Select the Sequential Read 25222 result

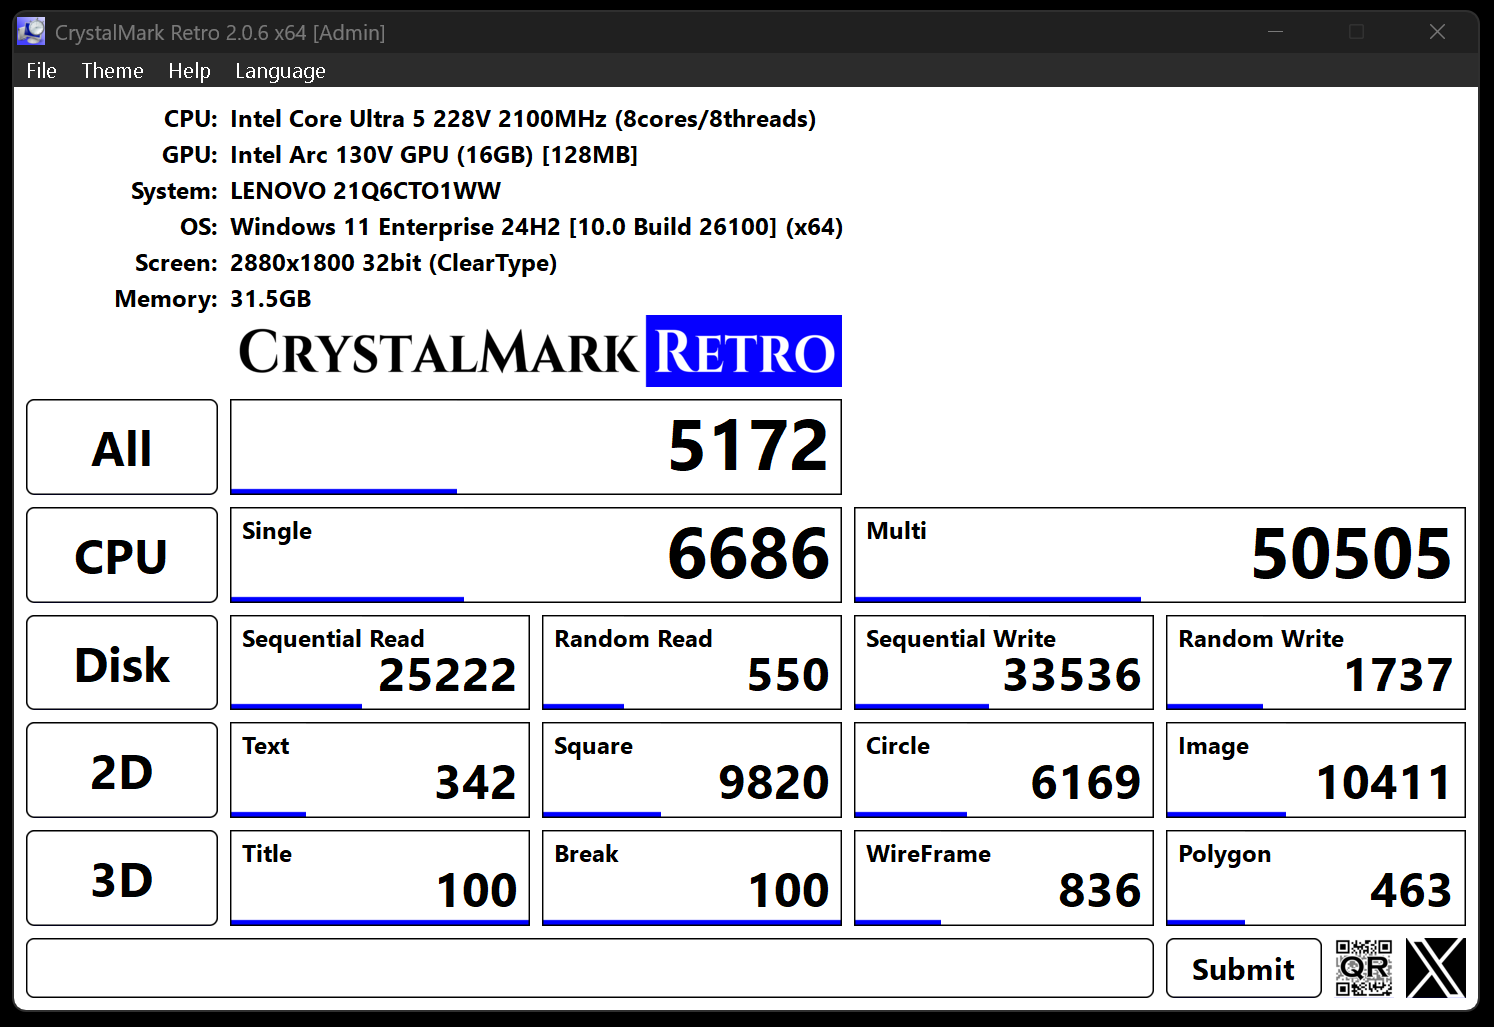(x=380, y=663)
